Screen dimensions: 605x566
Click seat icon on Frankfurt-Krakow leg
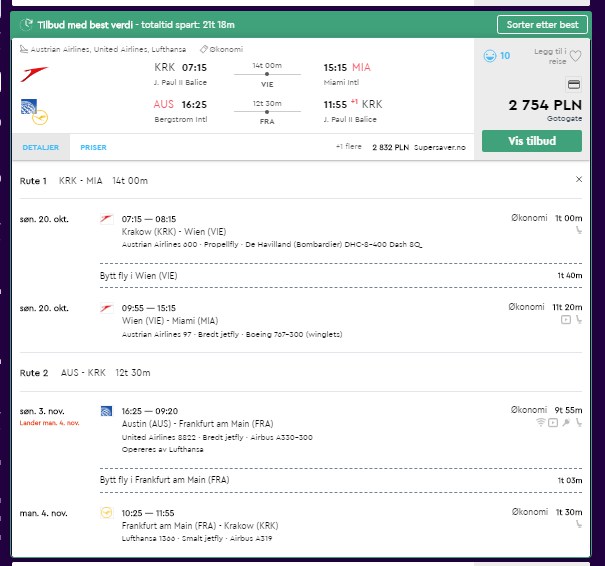[x=579, y=524]
